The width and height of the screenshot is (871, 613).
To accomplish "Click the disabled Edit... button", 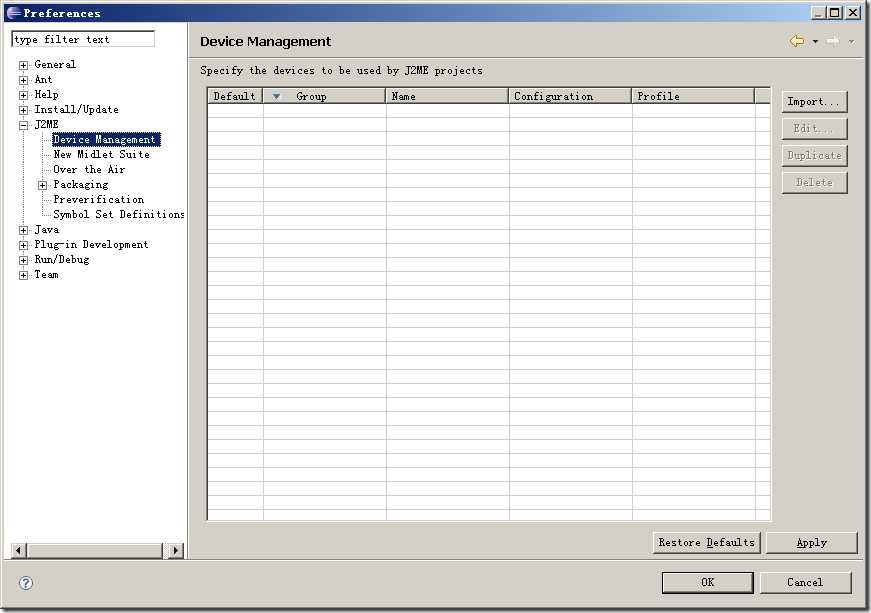I will pyautogui.click(x=814, y=128).
